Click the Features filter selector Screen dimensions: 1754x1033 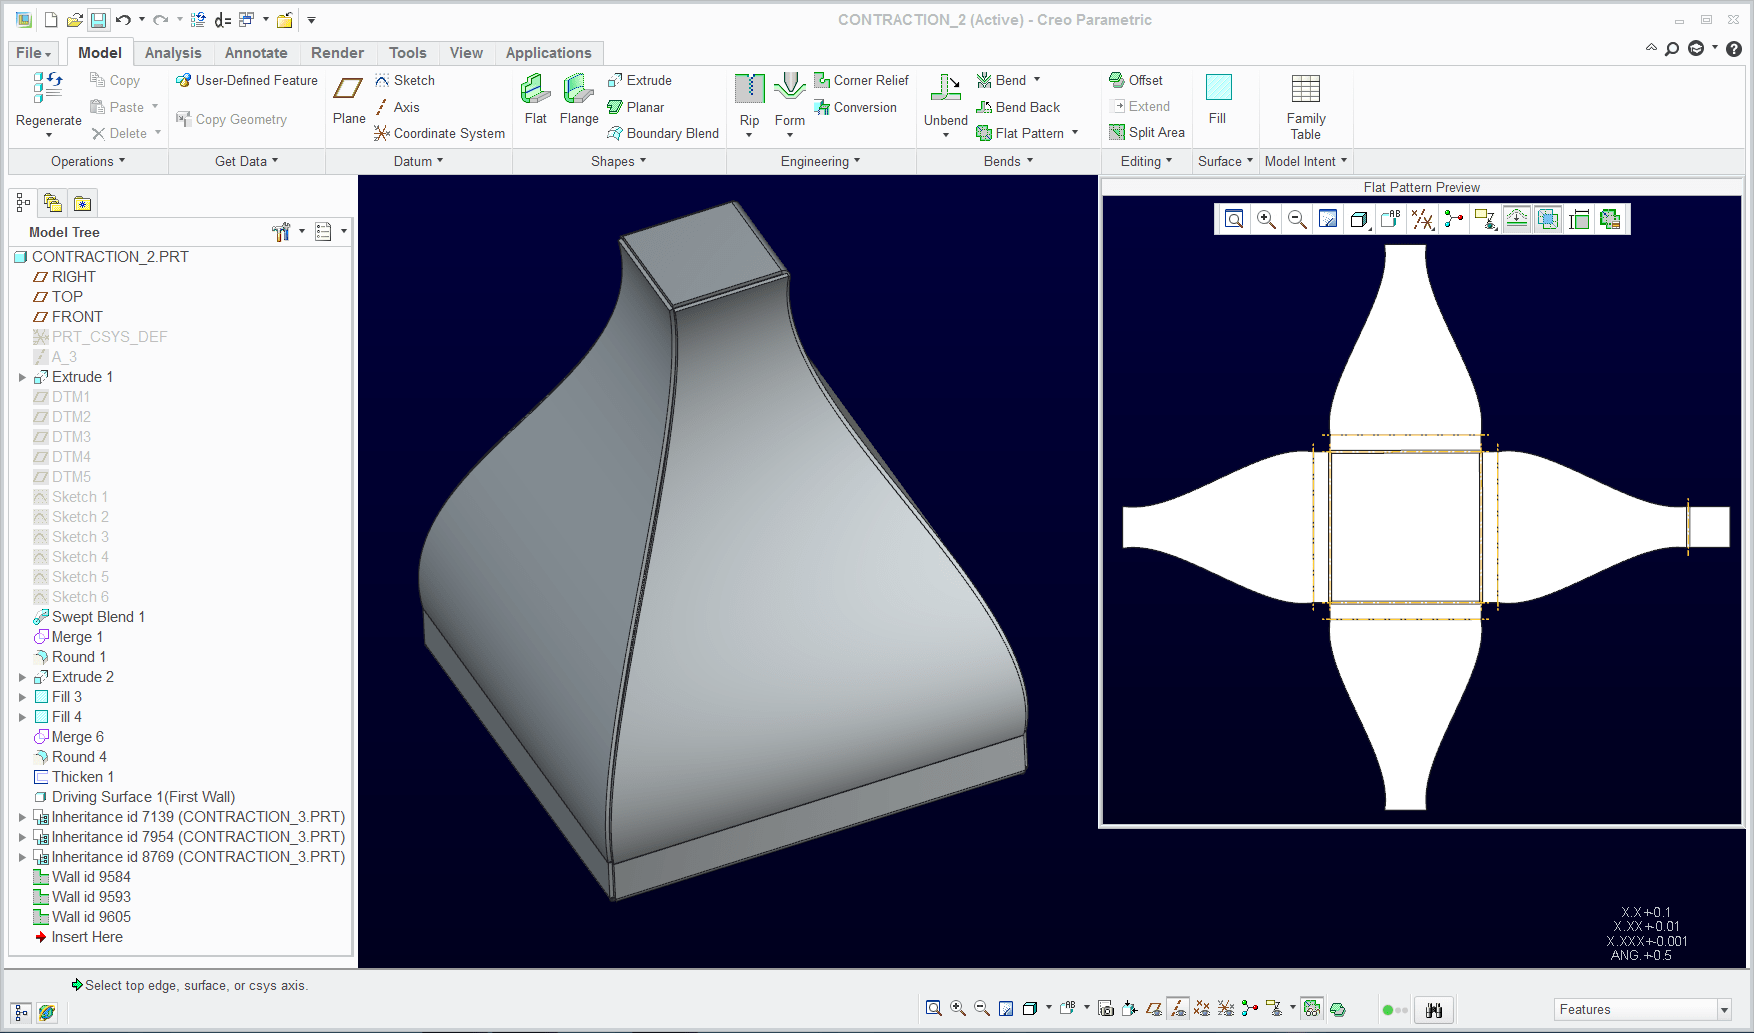click(x=1638, y=1009)
